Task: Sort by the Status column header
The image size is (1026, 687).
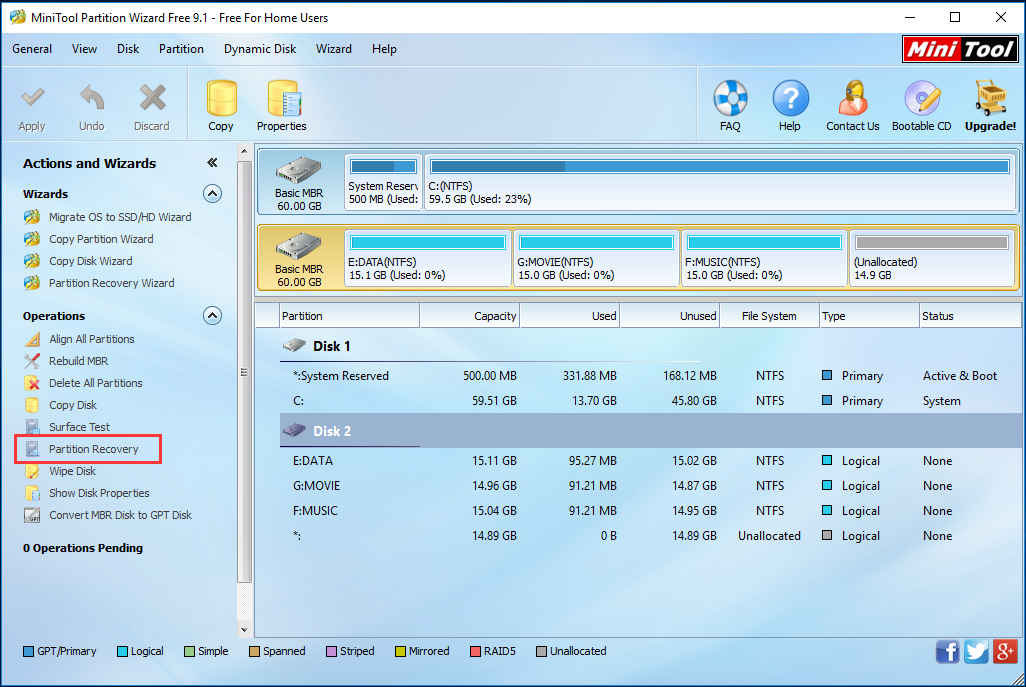Action: 971,316
